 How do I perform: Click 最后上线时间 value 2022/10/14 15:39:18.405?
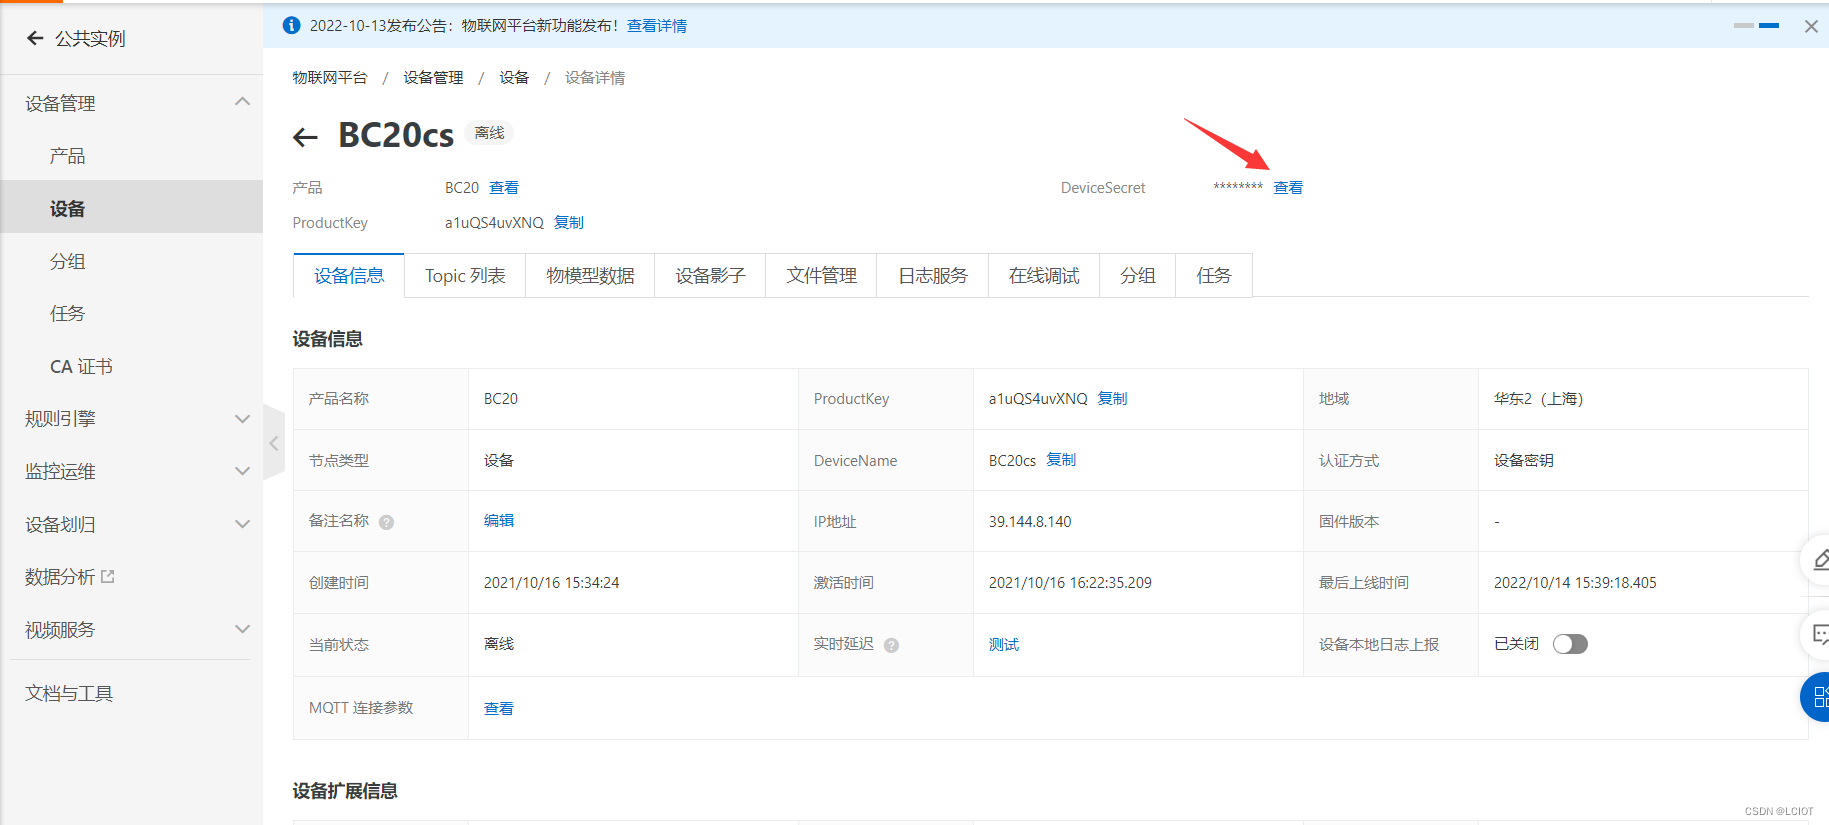[1575, 582]
